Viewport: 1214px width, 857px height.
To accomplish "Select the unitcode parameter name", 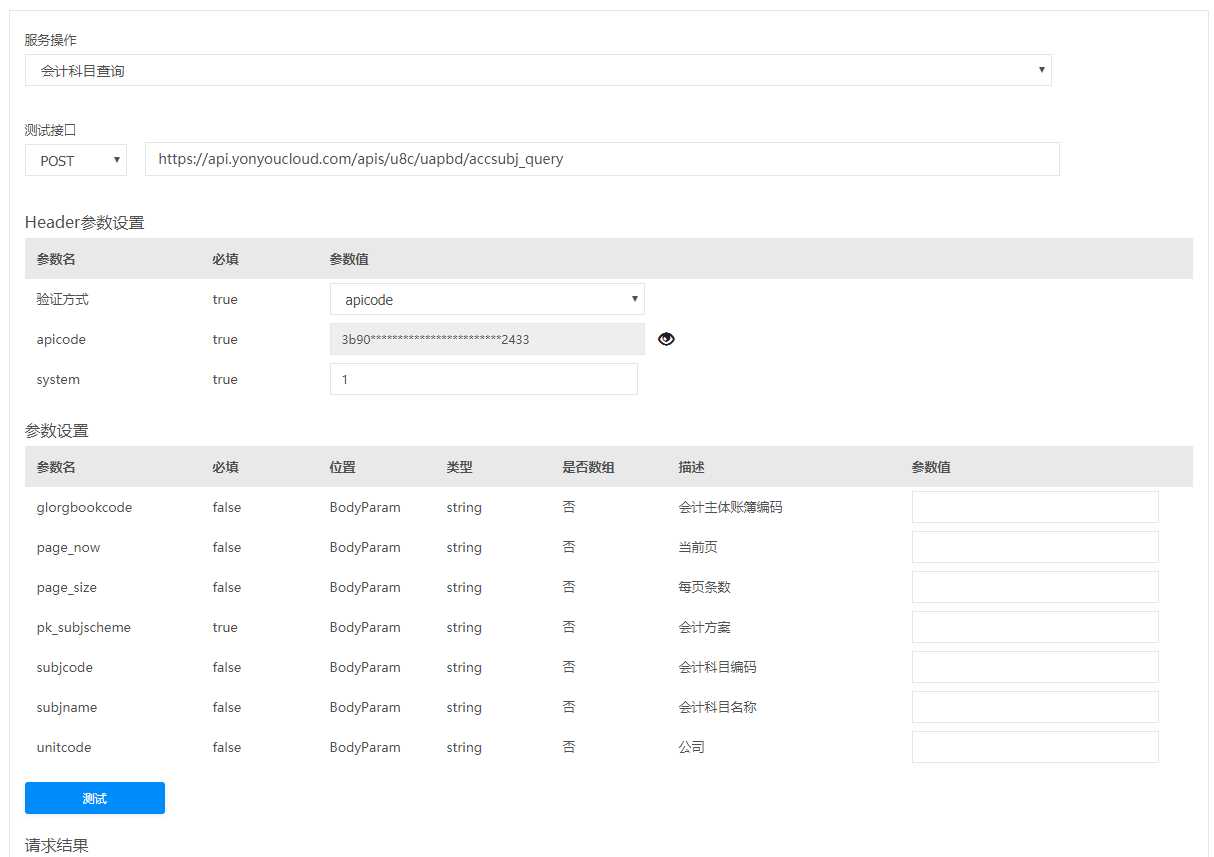I will coord(64,747).
